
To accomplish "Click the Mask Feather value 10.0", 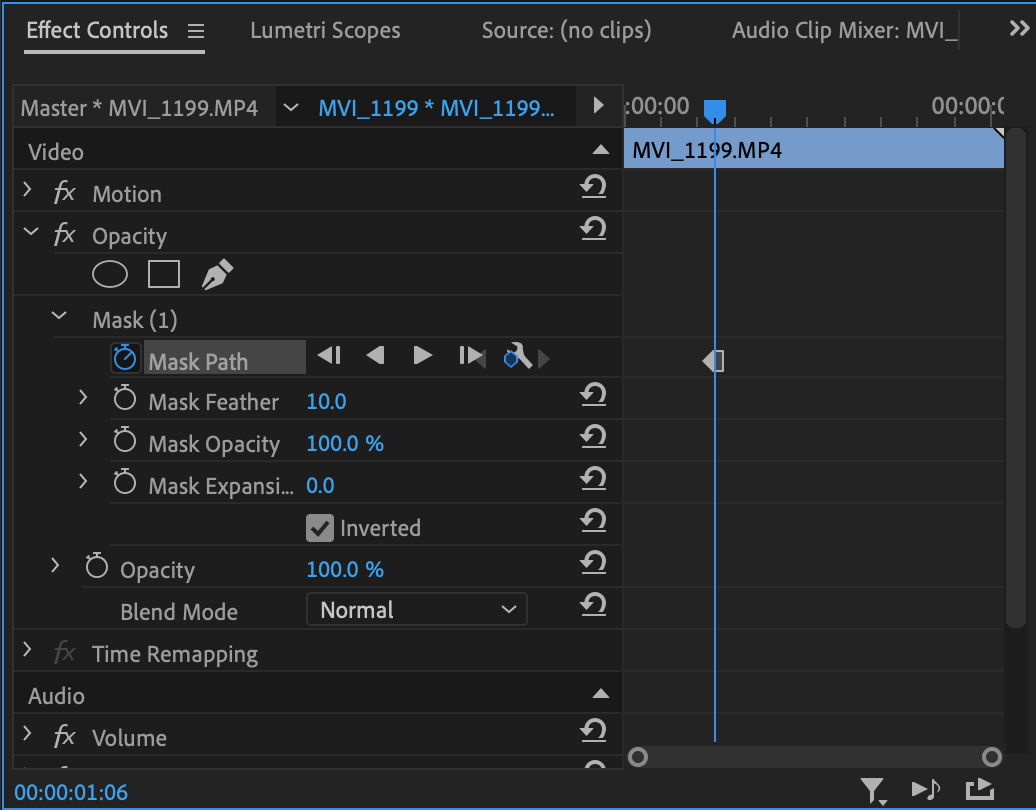I will (326, 402).
